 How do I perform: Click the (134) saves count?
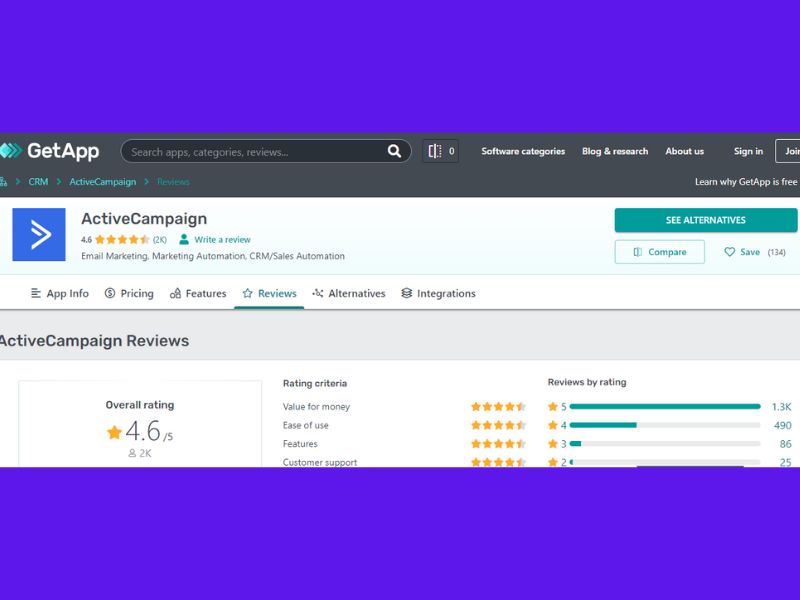pos(777,252)
